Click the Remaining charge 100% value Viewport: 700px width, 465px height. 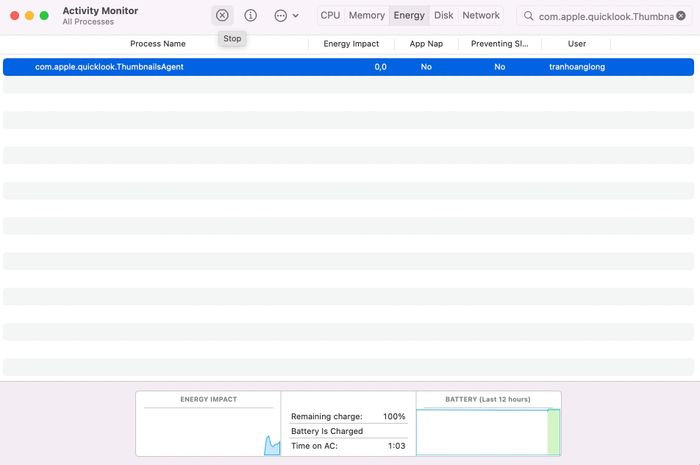click(x=394, y=416)
